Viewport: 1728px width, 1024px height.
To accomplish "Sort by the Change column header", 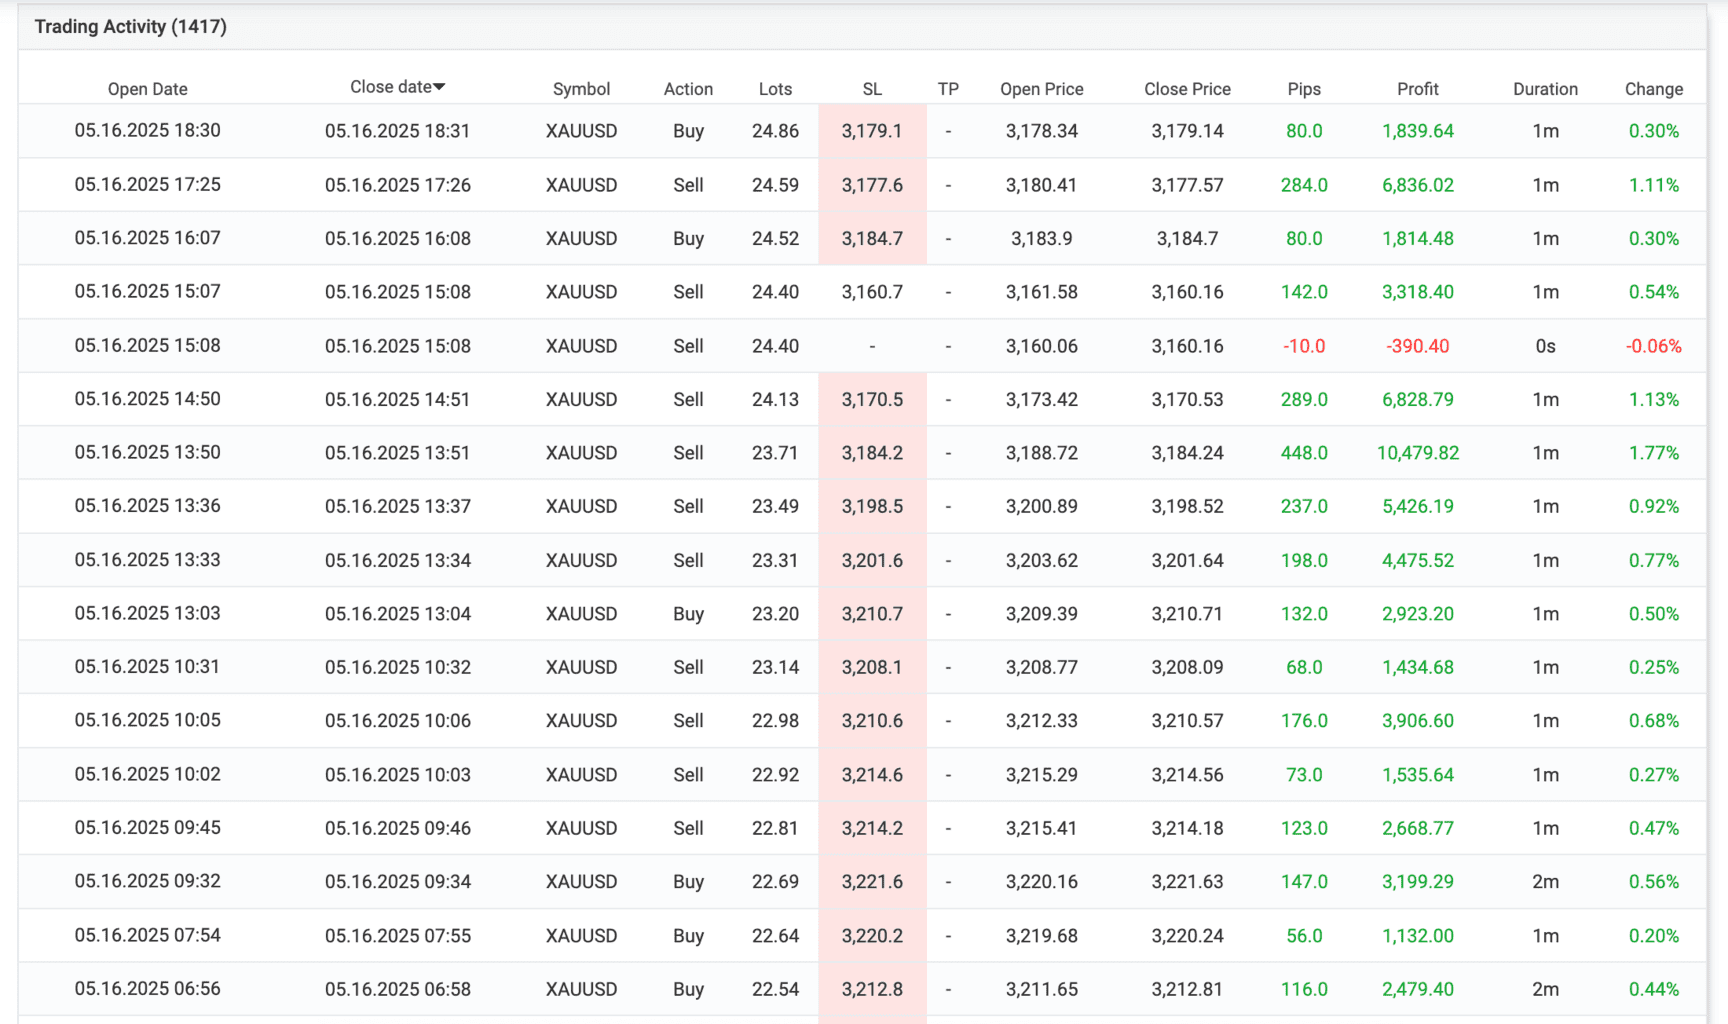I will [x=1653, y=89].
